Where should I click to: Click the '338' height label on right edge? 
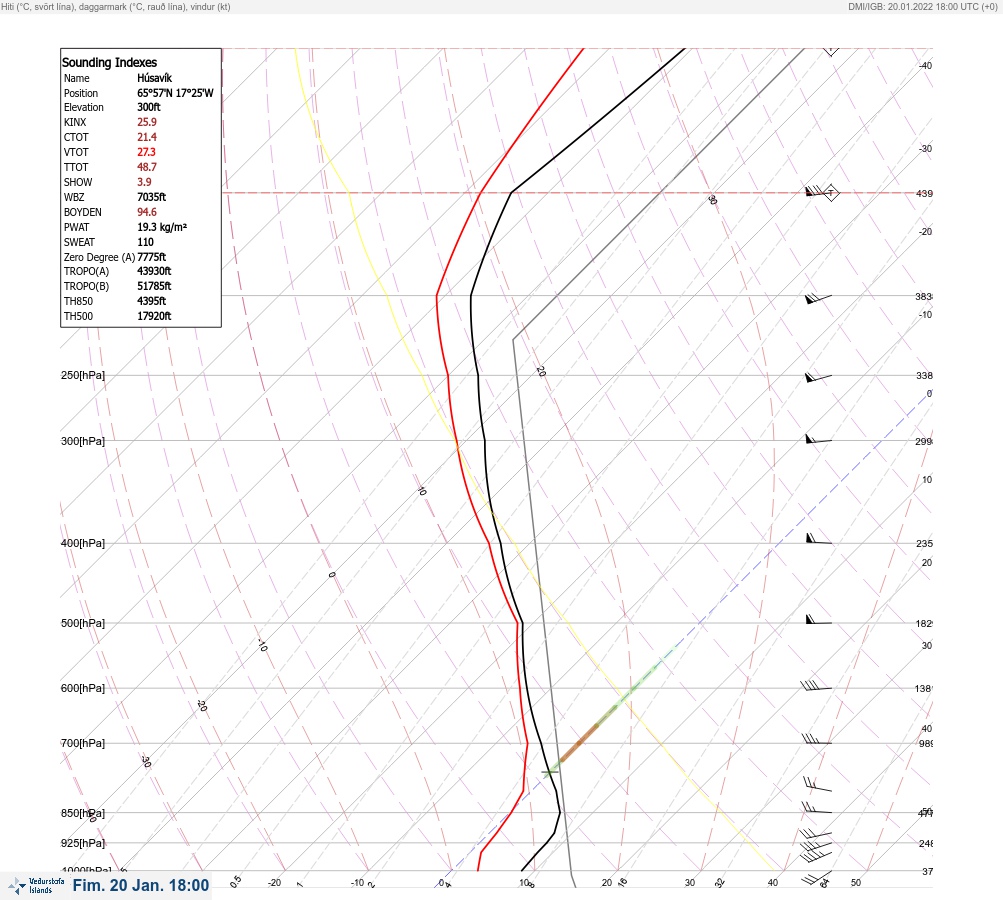click(x=924, y=375)
